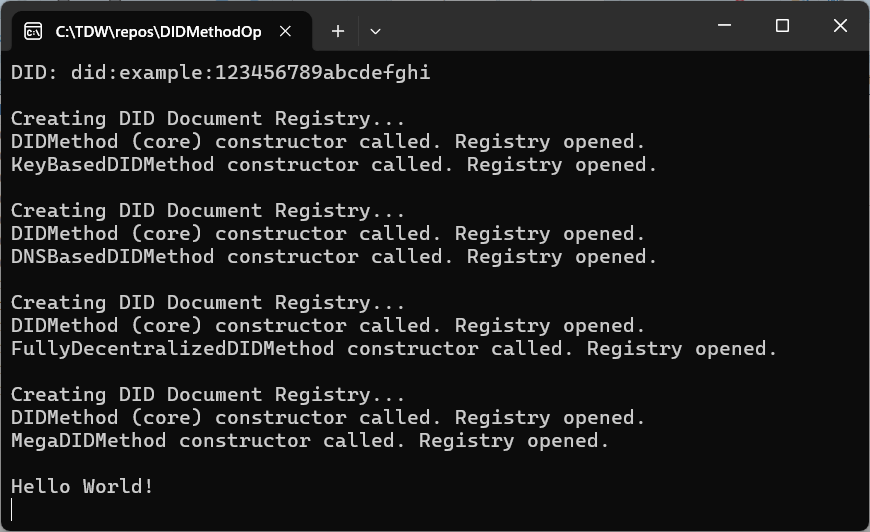The height and width of the screenshot is (532, 870).
Task: Expand the new tab profile dropdown chevron
Action: [x=375, y=31]
